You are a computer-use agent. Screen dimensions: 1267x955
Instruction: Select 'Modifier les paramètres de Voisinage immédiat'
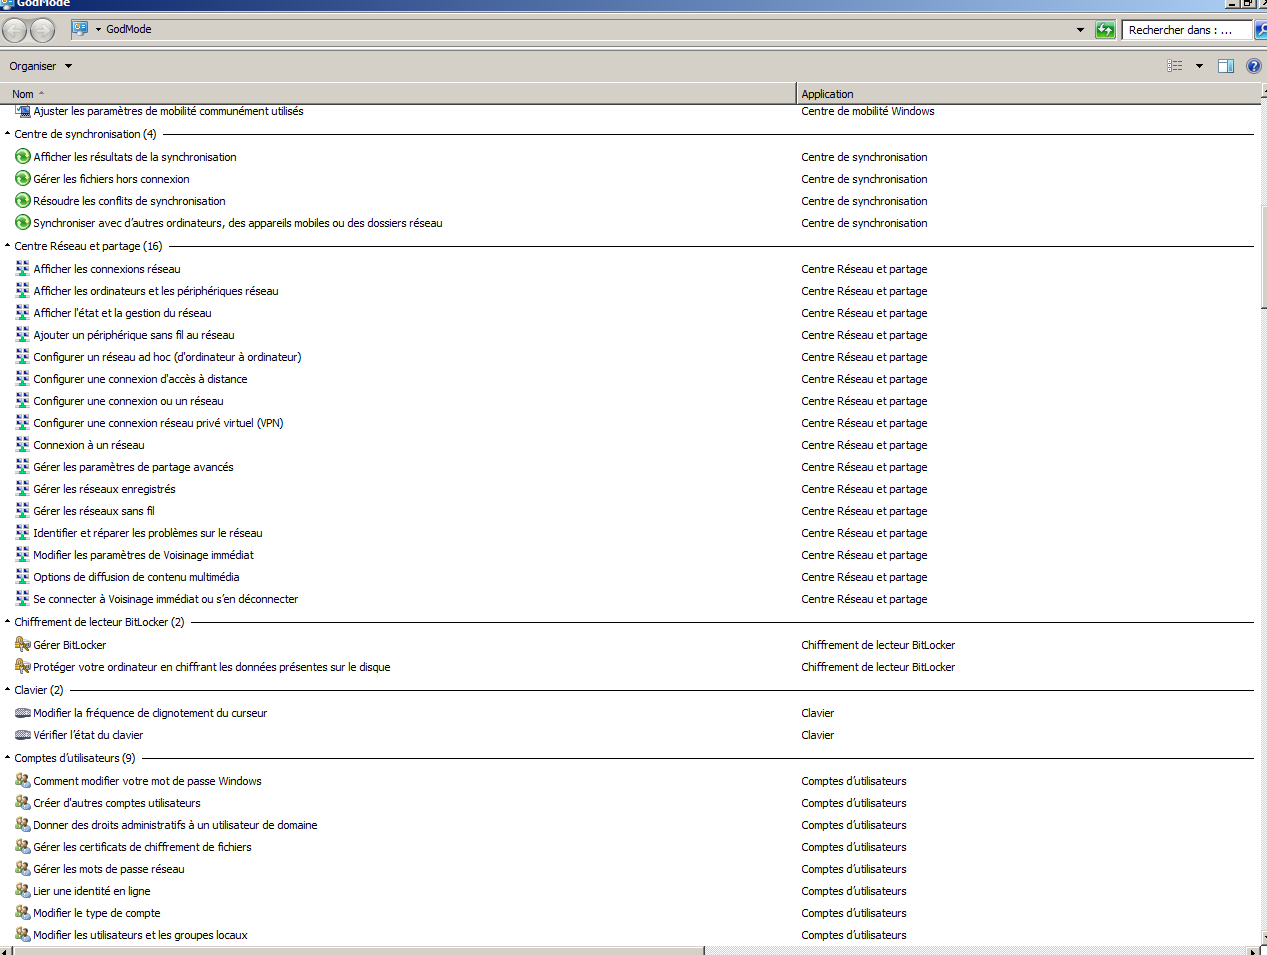(x=143, y=555)
